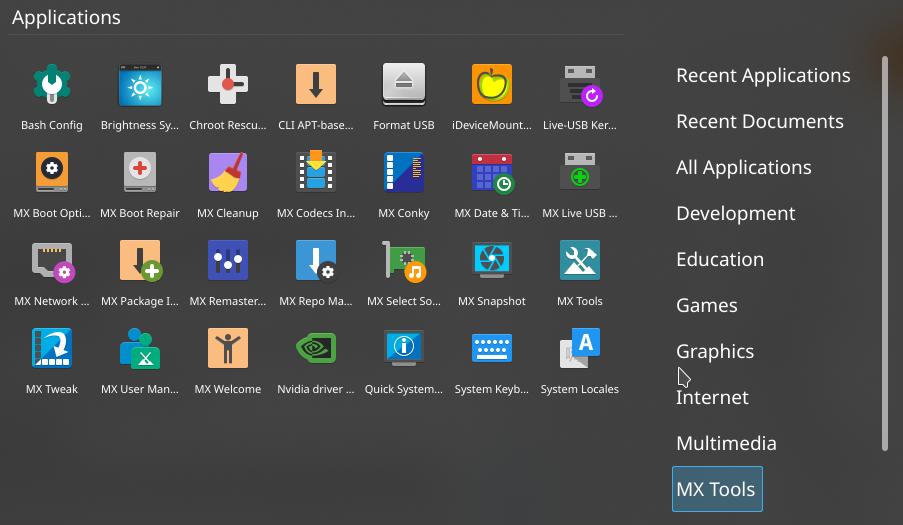Open MX User Manager
The height and width of the screenshot is (525, 903).
140,348
